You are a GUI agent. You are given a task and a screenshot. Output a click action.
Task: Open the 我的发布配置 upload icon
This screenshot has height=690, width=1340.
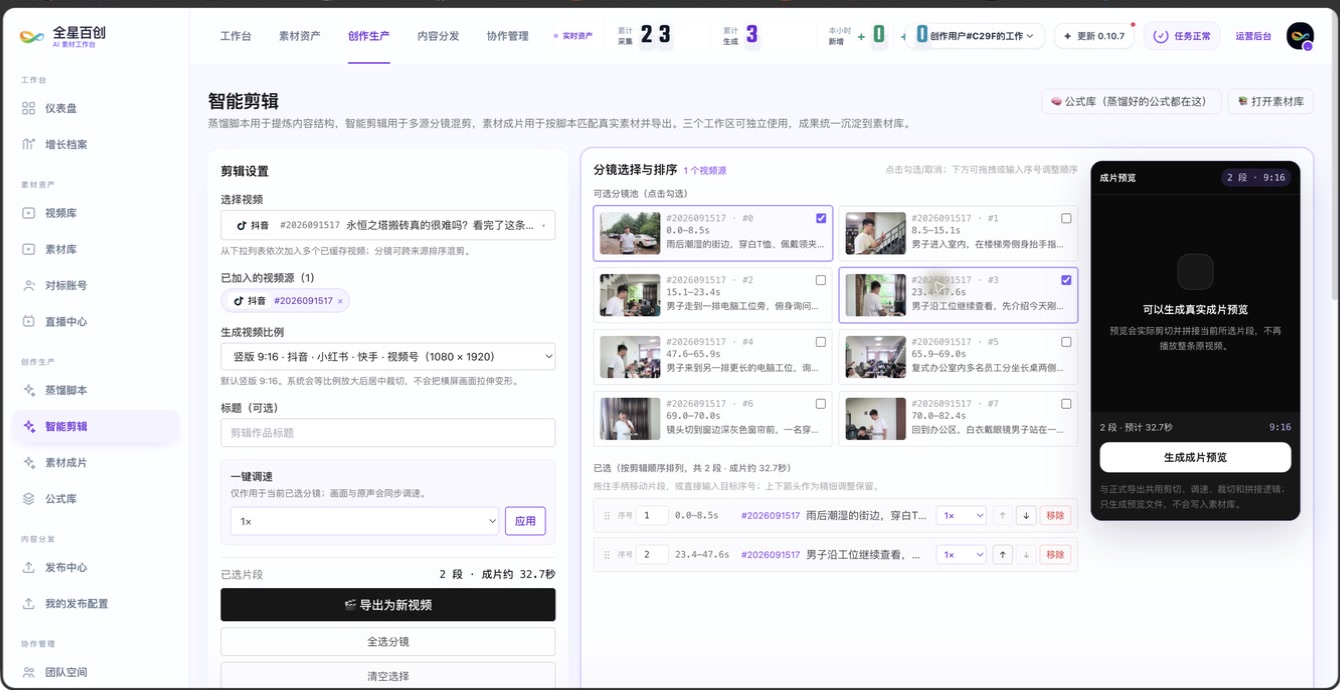[x=28, y=603]
